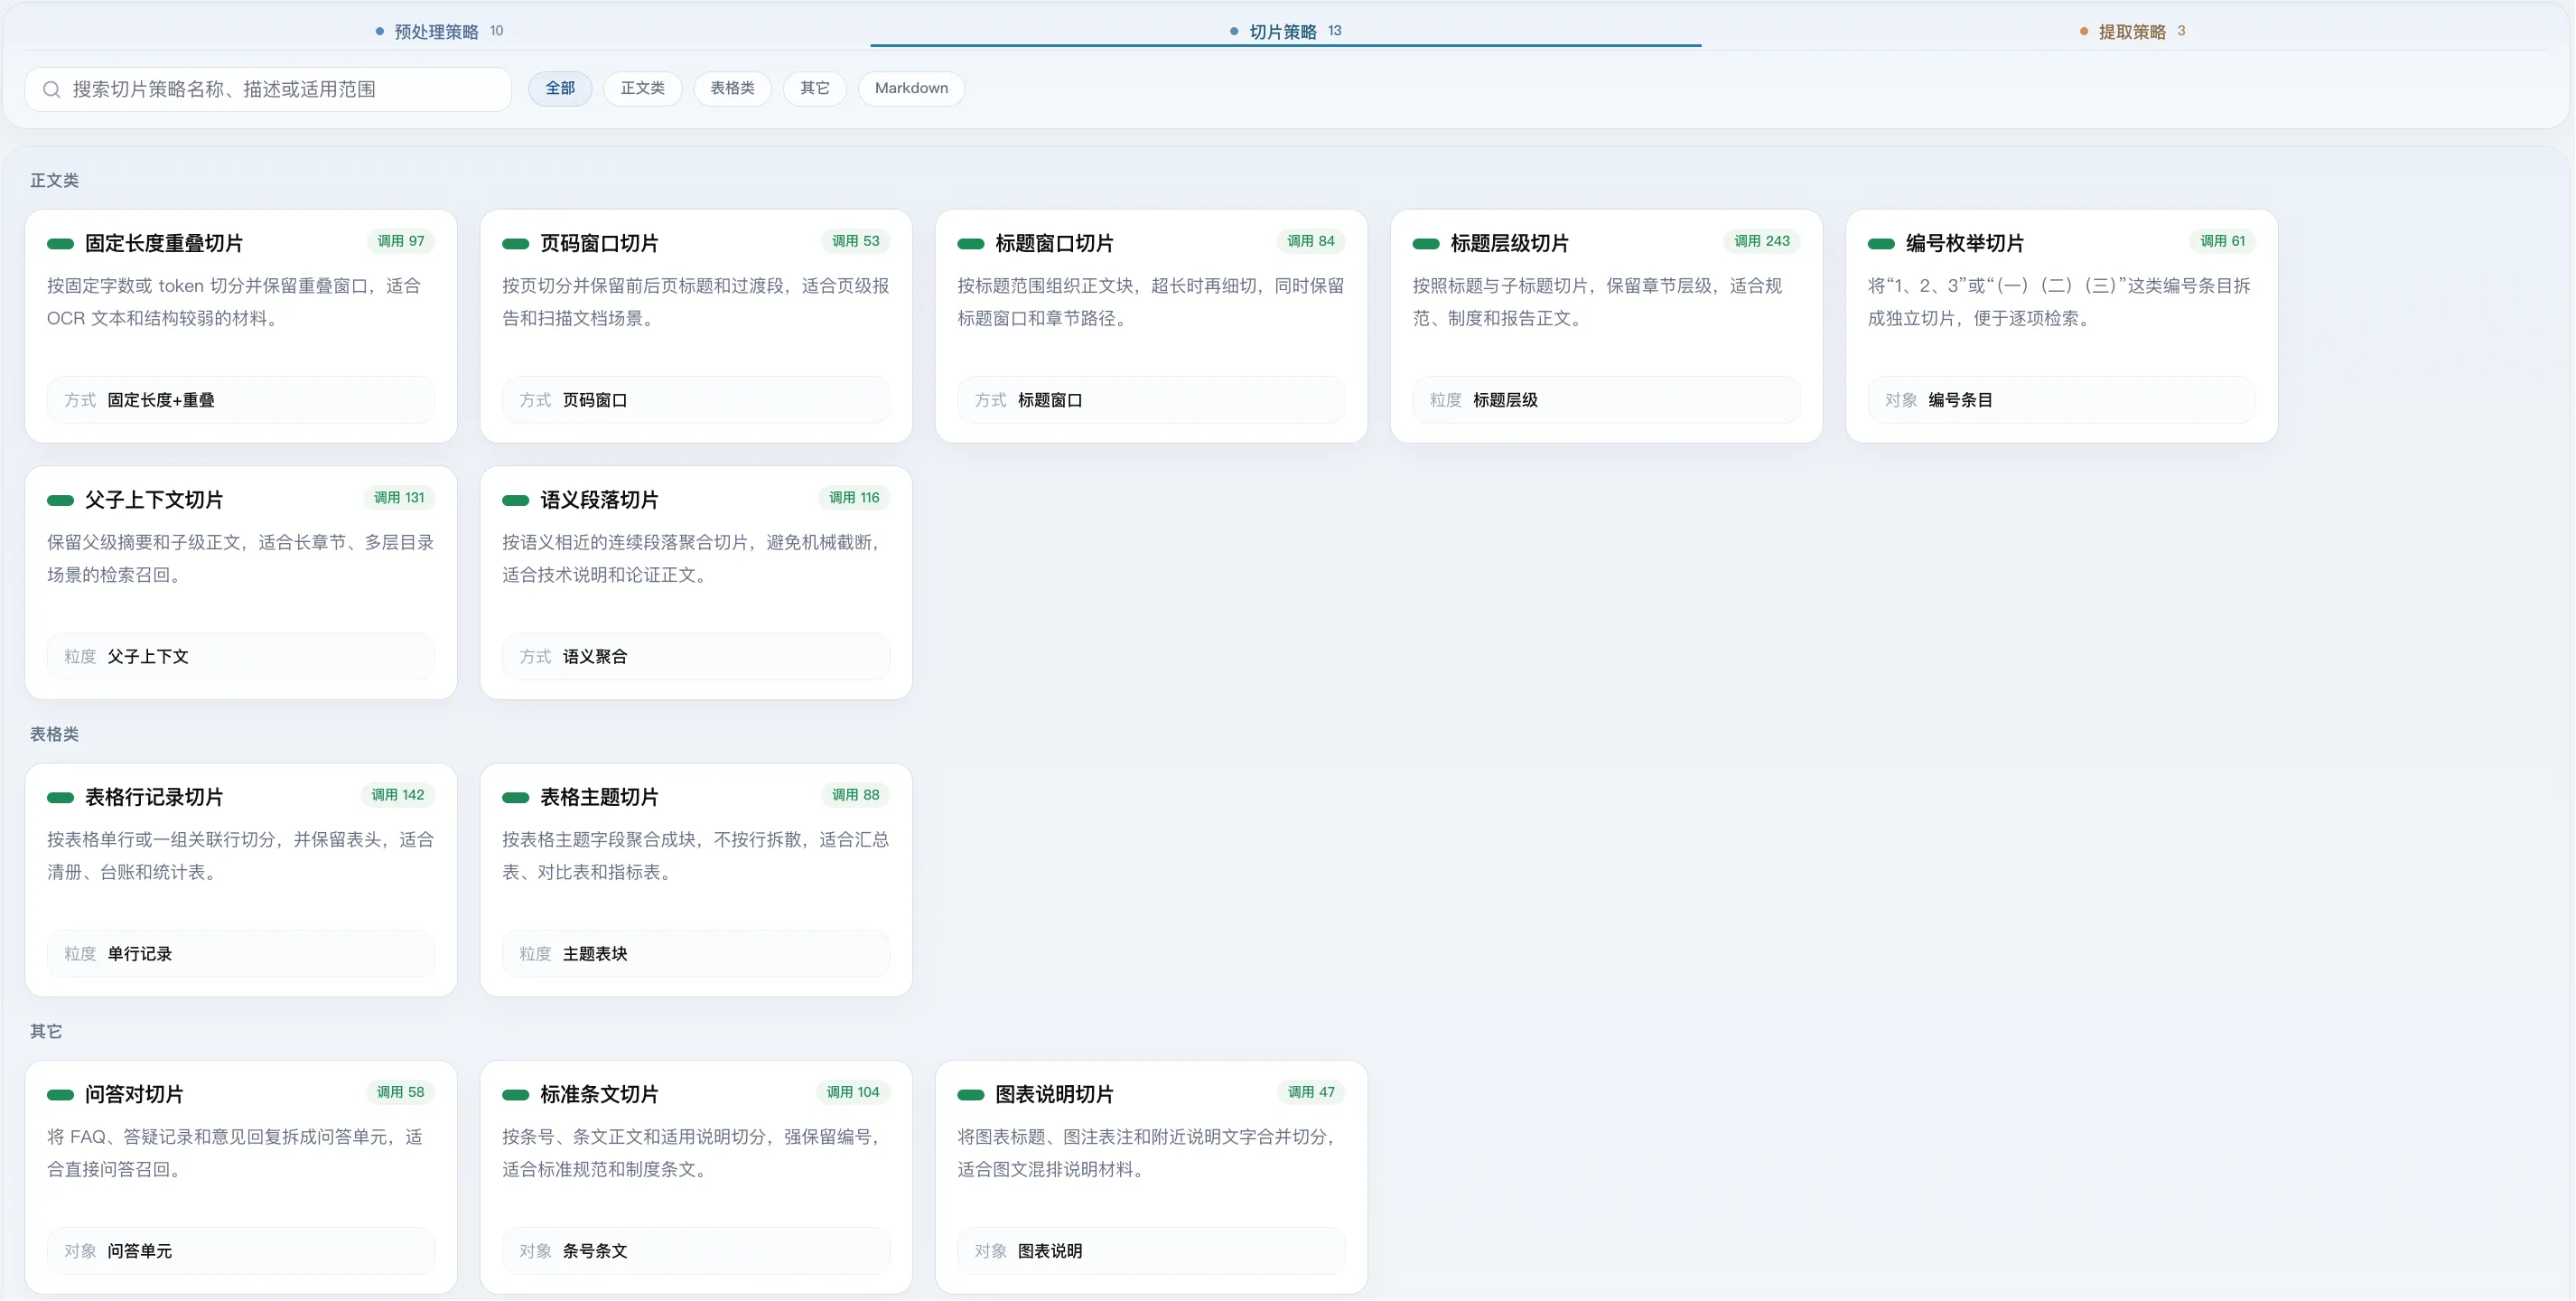Click the 调用 104 usage badge
The width and height of the screenshot is (2576, 1301).
point(852,1092)
